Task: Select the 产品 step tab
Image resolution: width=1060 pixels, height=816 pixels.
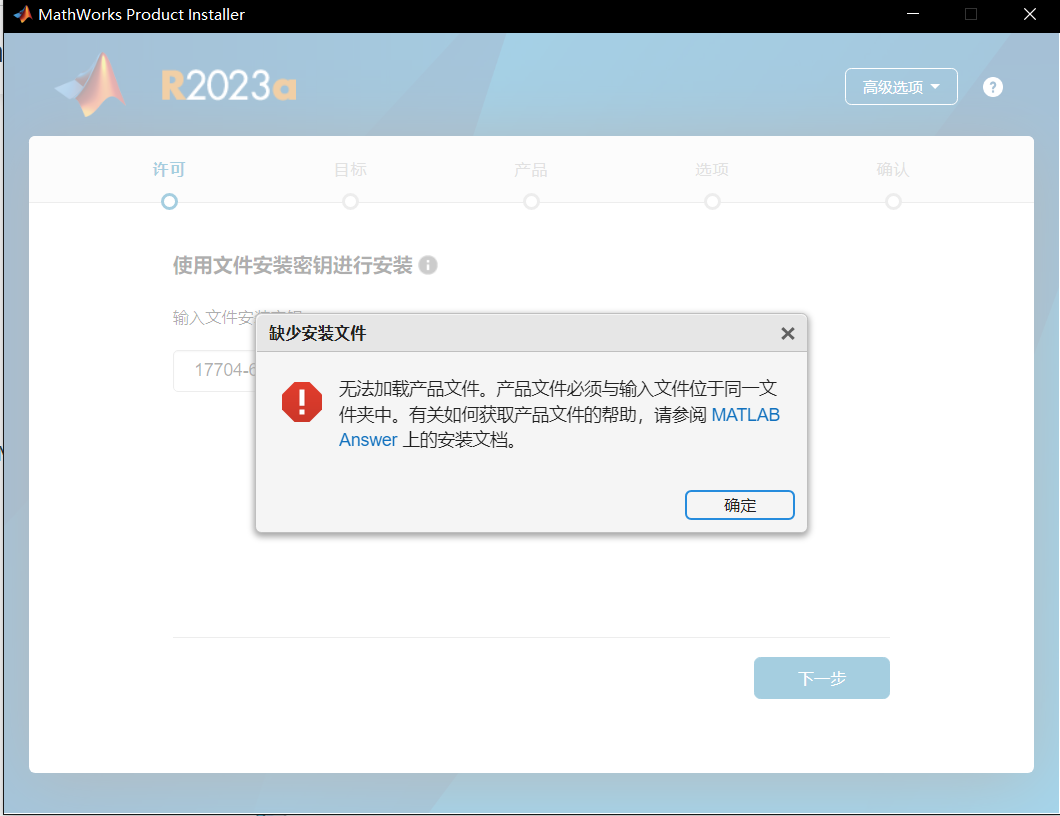Action: [531, 169]
